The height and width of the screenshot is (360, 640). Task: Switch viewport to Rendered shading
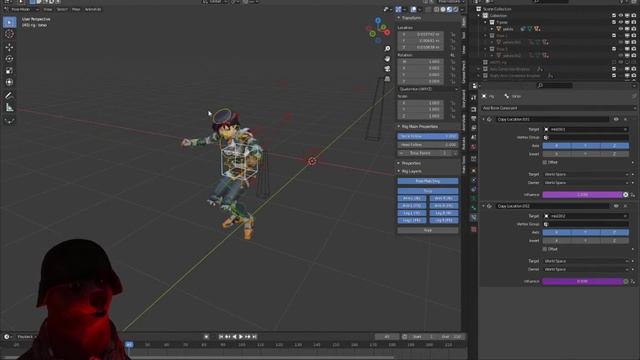[x=455, y=9]
